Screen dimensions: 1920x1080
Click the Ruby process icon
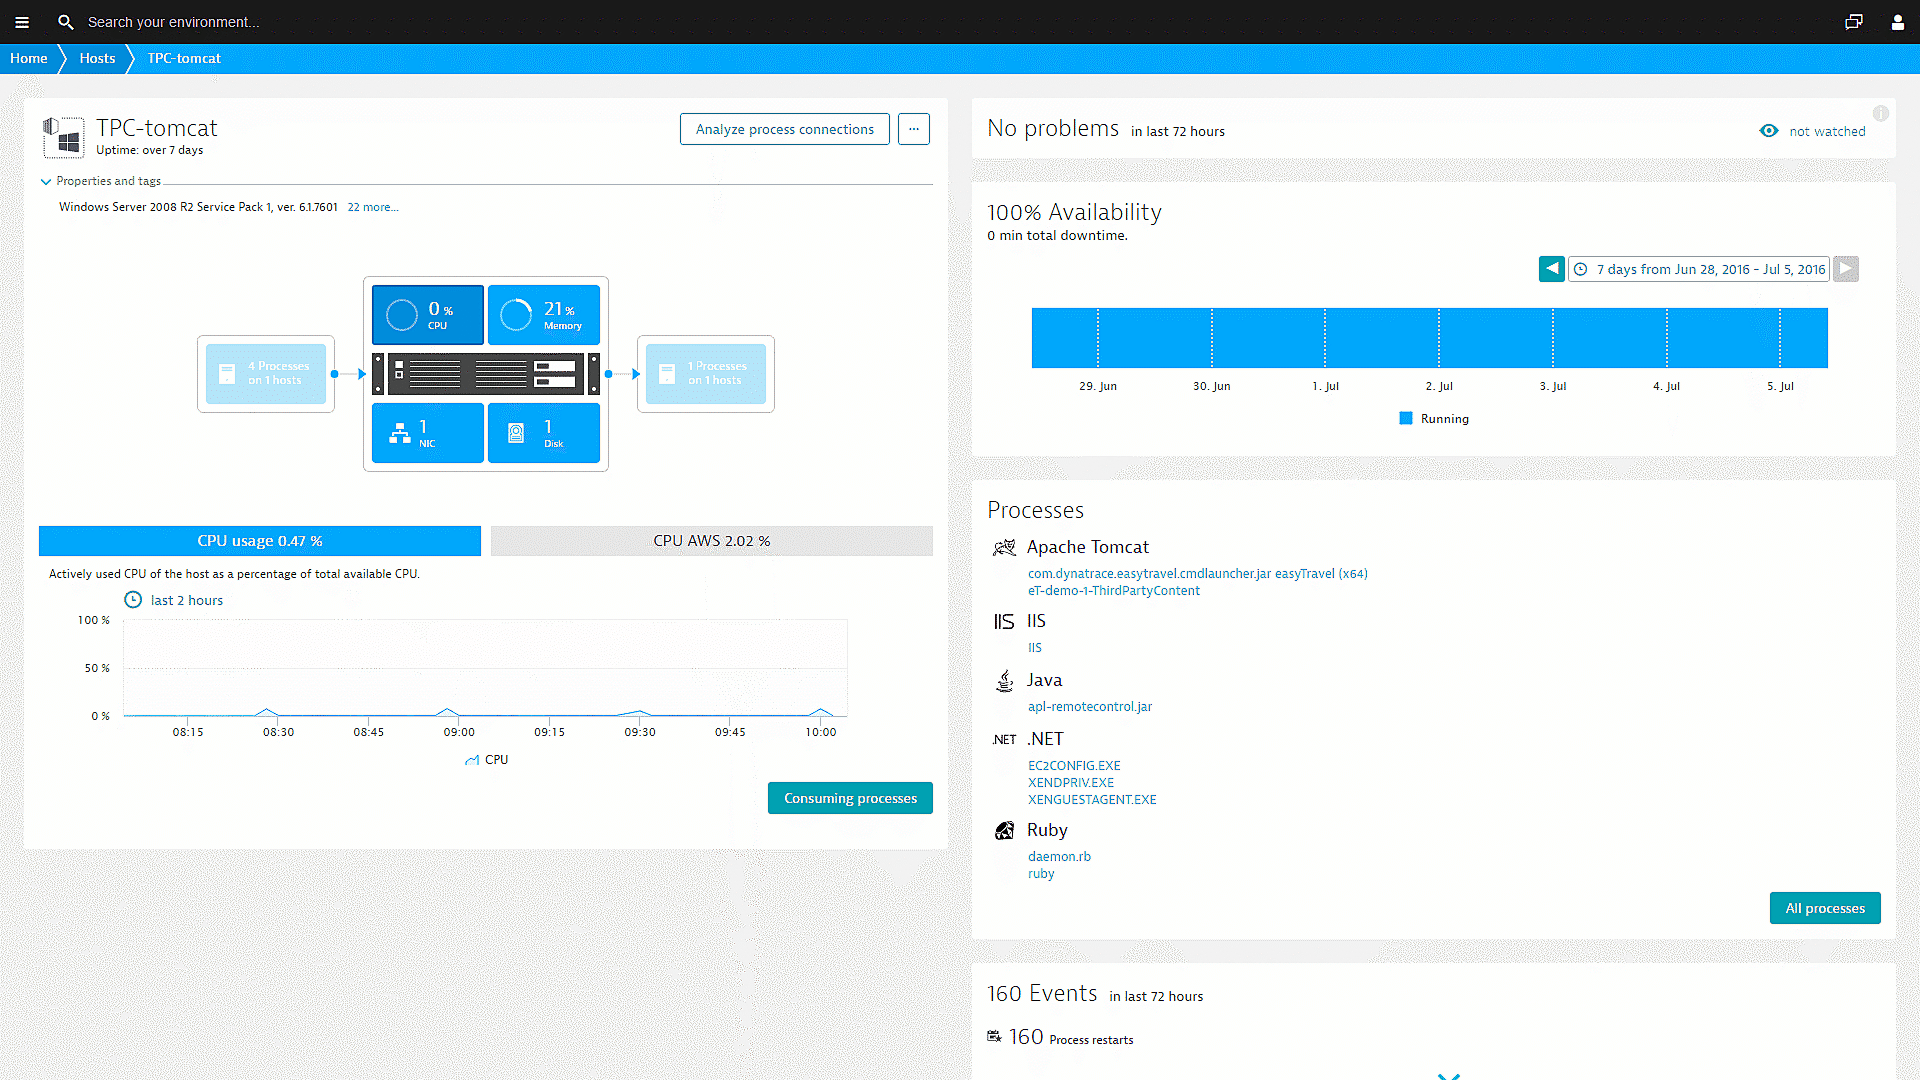(x=1004, y=828)
